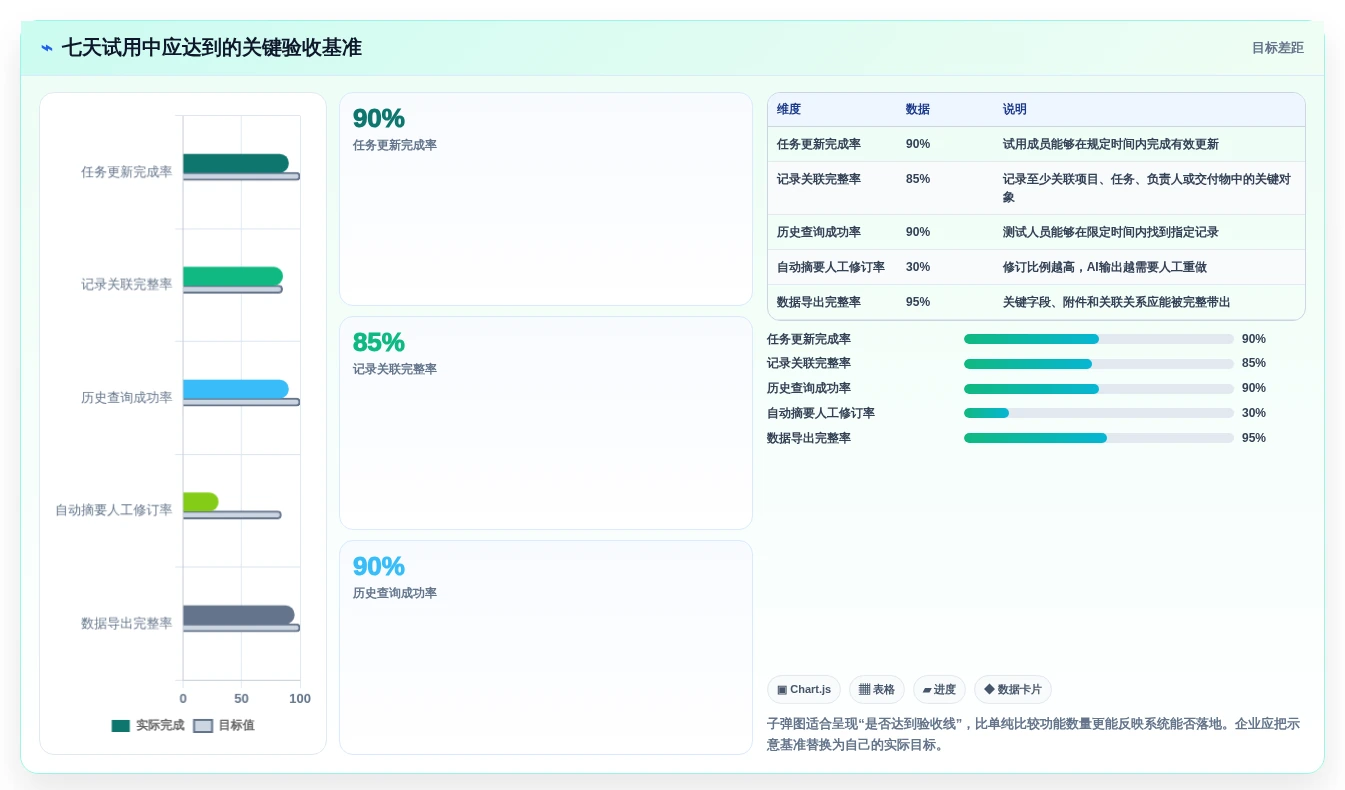Click 测试人员能够在限定时间内找到指定记录 description
1345x790 pixels.
coord(1111,232)
